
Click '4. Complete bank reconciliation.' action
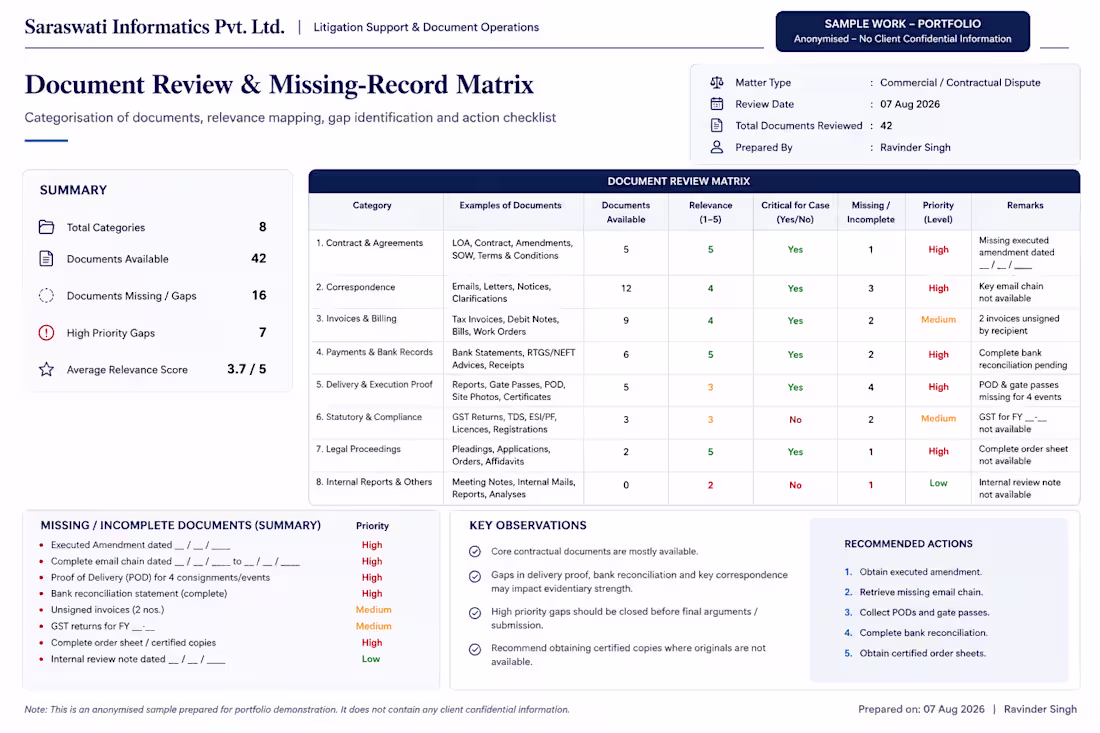915,633
